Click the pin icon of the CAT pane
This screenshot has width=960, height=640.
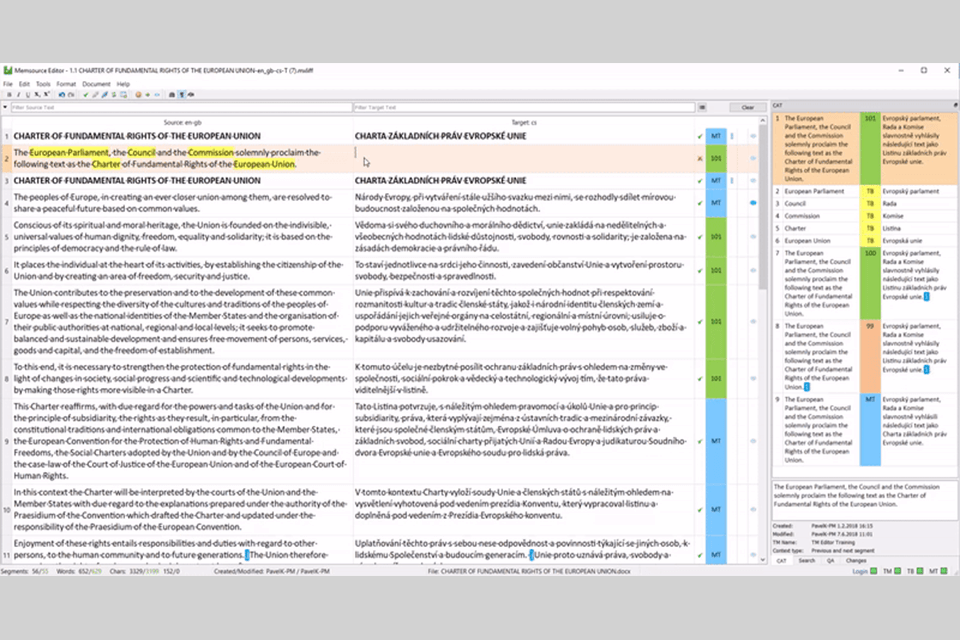[955, 105]
